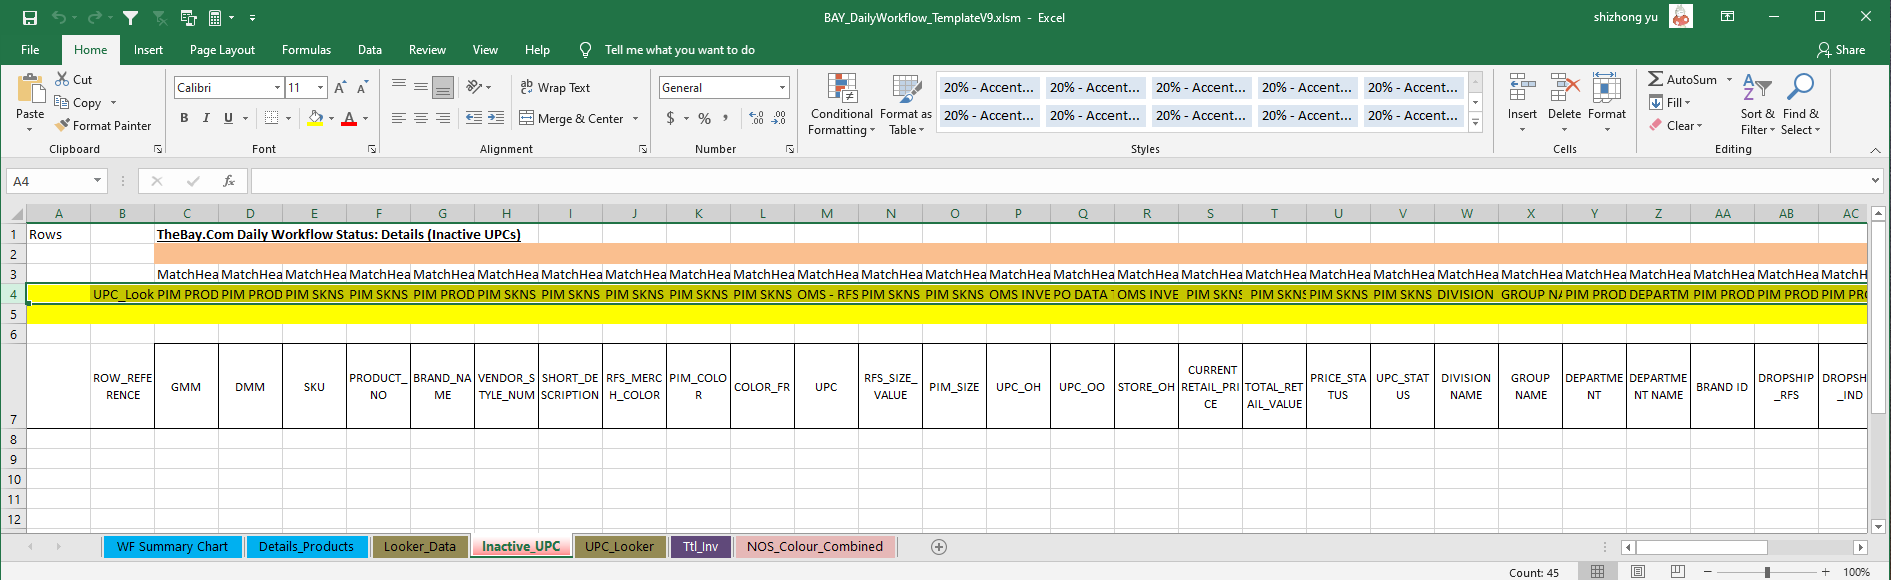Adjust the zoom slider in status bar
The height and width of the screenshot is (580, 1891).
(1767, 572)
